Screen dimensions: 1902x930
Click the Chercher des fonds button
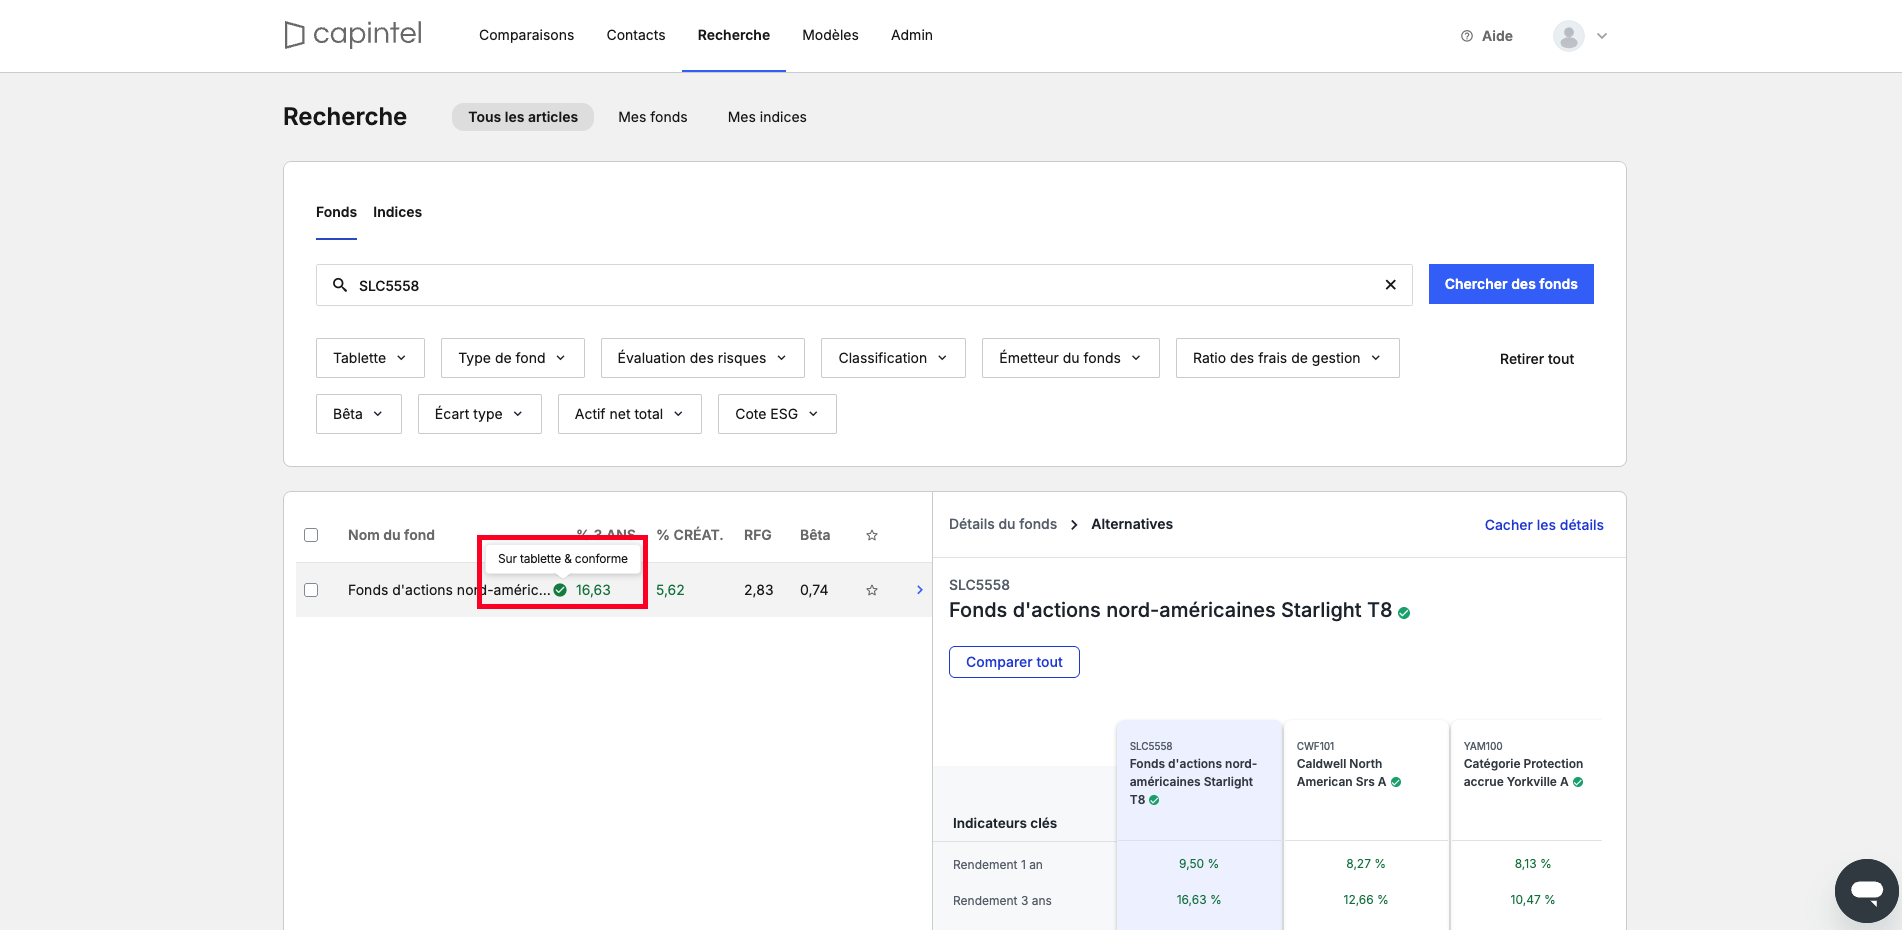(x=1511, y=284)
